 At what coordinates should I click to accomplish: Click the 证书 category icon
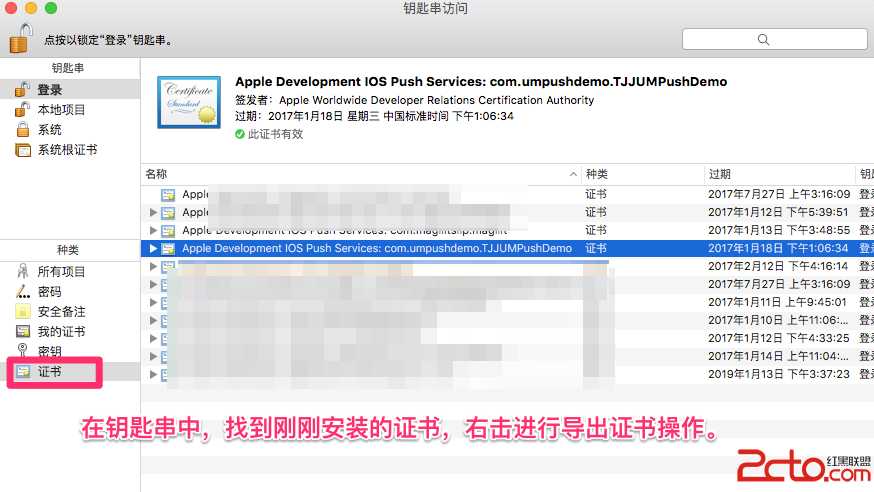(x=23, y=371)
